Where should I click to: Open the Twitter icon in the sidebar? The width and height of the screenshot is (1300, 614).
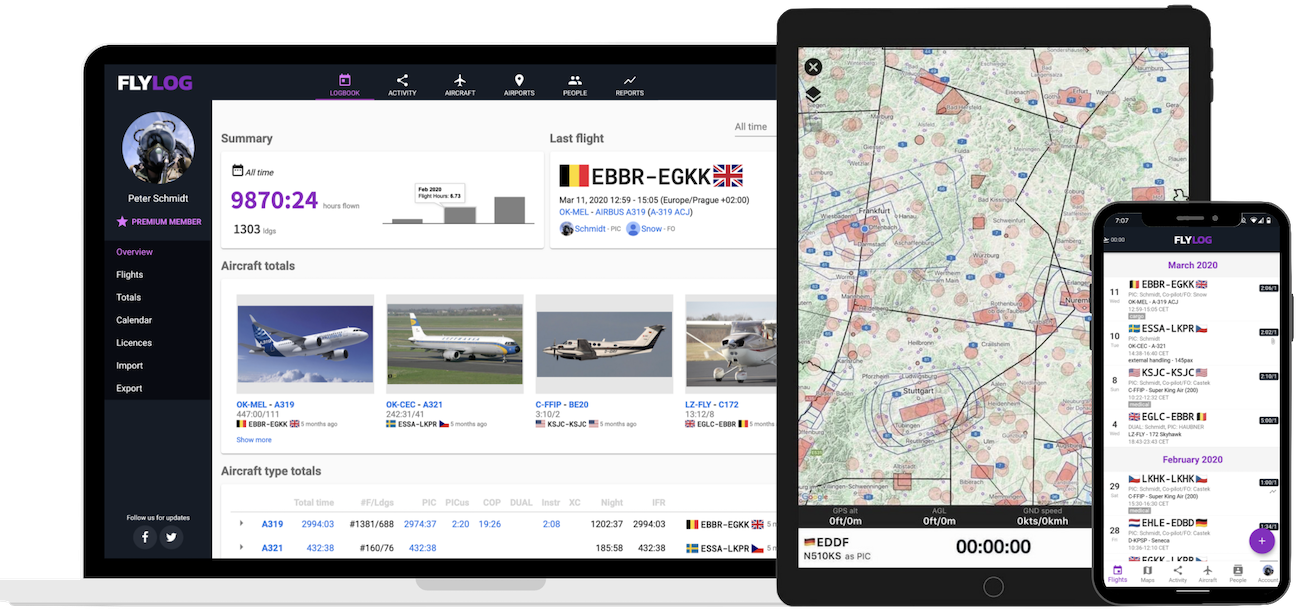point(171,537)
